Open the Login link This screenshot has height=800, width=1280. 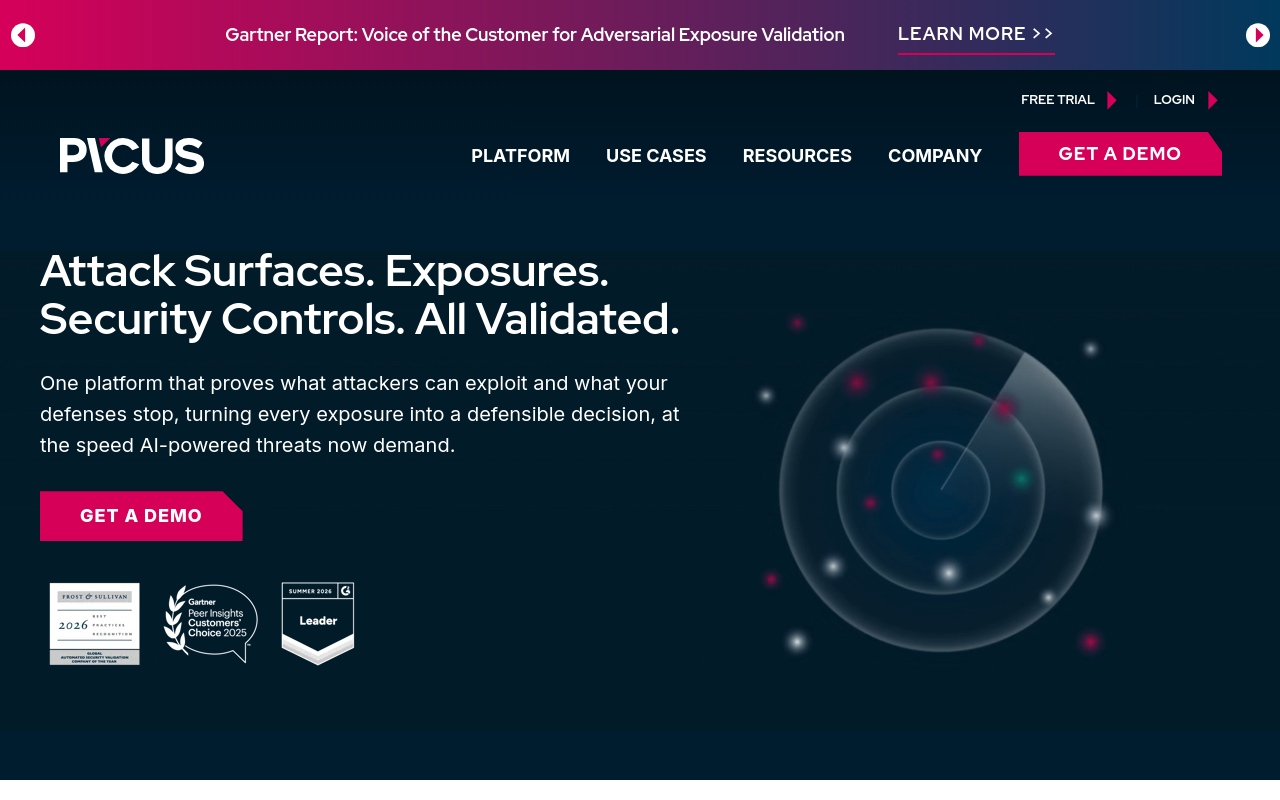[1186, 100]
